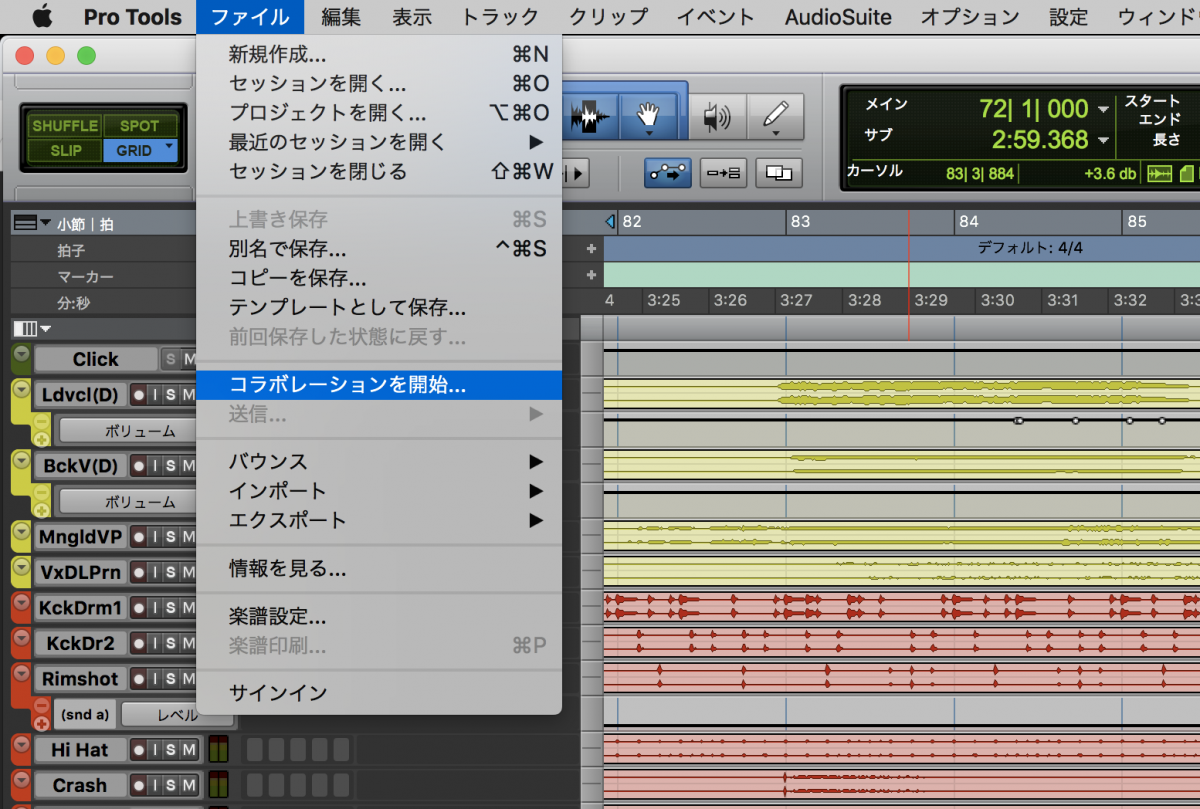The image size is (1200, 809).
Task: Expand the KckDrm1 track lane view
Action: (21, 602)
